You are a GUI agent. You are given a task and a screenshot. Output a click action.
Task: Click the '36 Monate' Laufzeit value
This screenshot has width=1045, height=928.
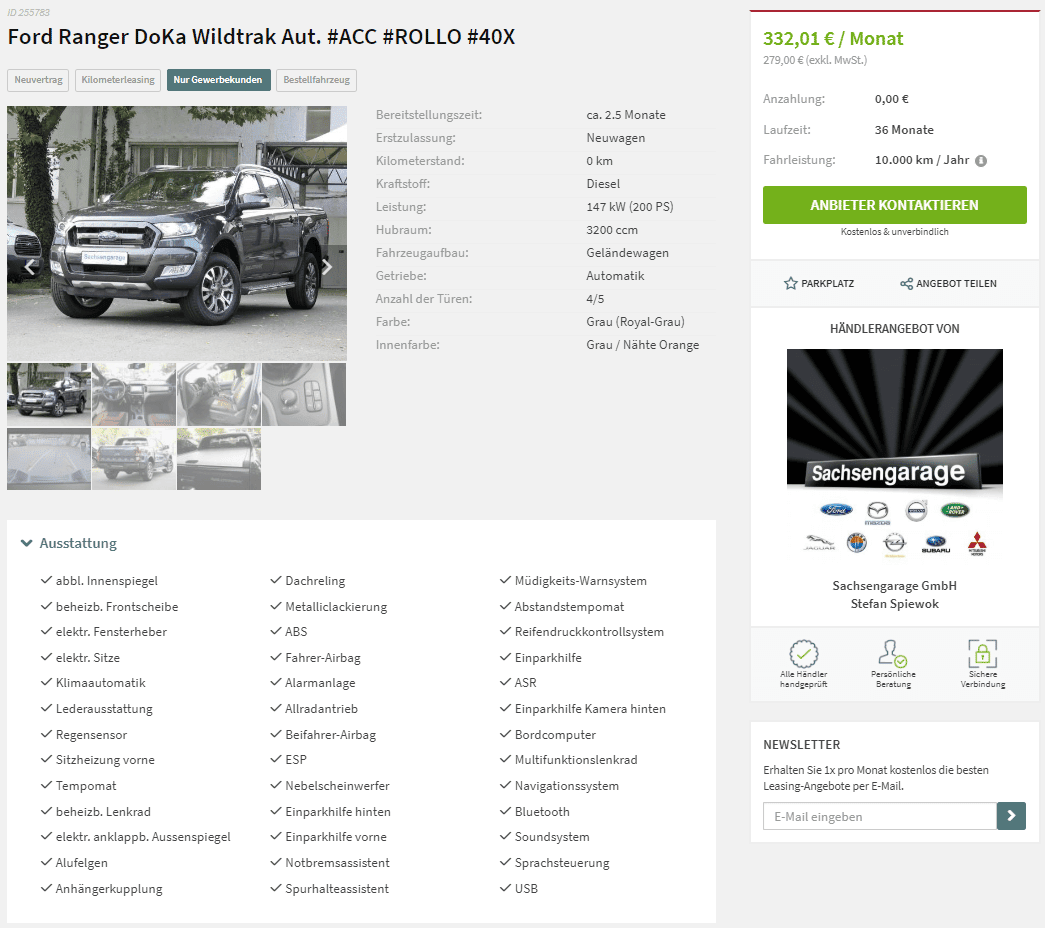[x=904, y=130]
